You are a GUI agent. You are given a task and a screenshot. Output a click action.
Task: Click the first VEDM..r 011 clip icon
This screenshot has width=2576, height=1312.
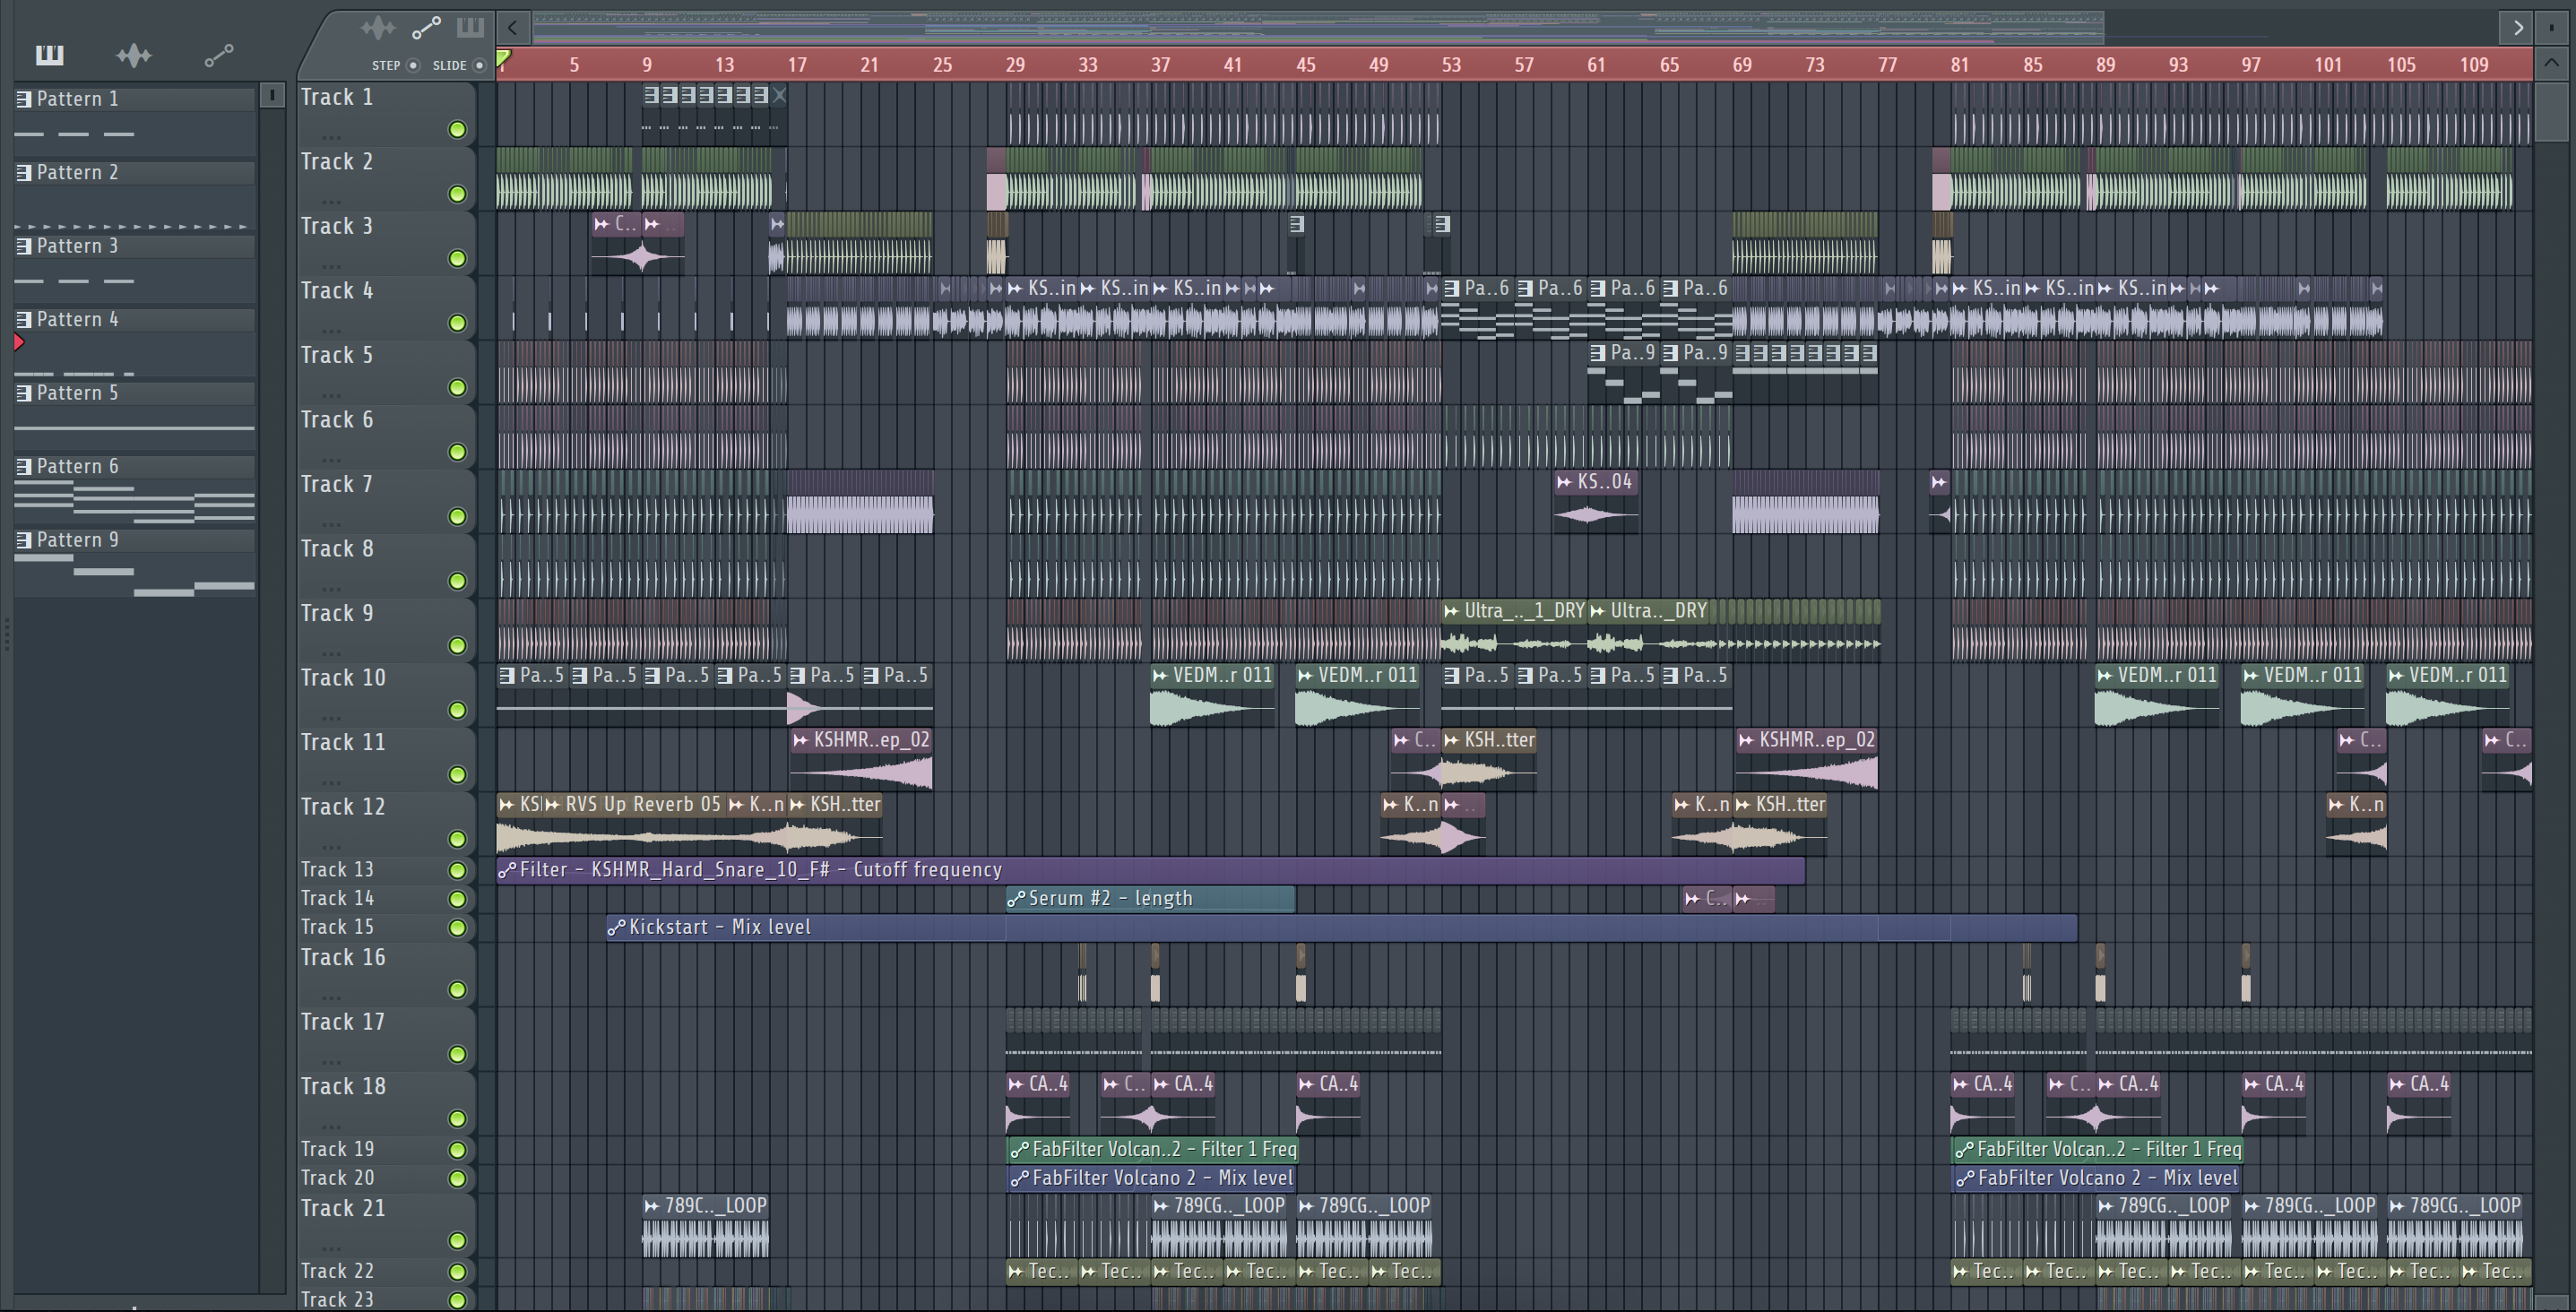coord(1161,676)
